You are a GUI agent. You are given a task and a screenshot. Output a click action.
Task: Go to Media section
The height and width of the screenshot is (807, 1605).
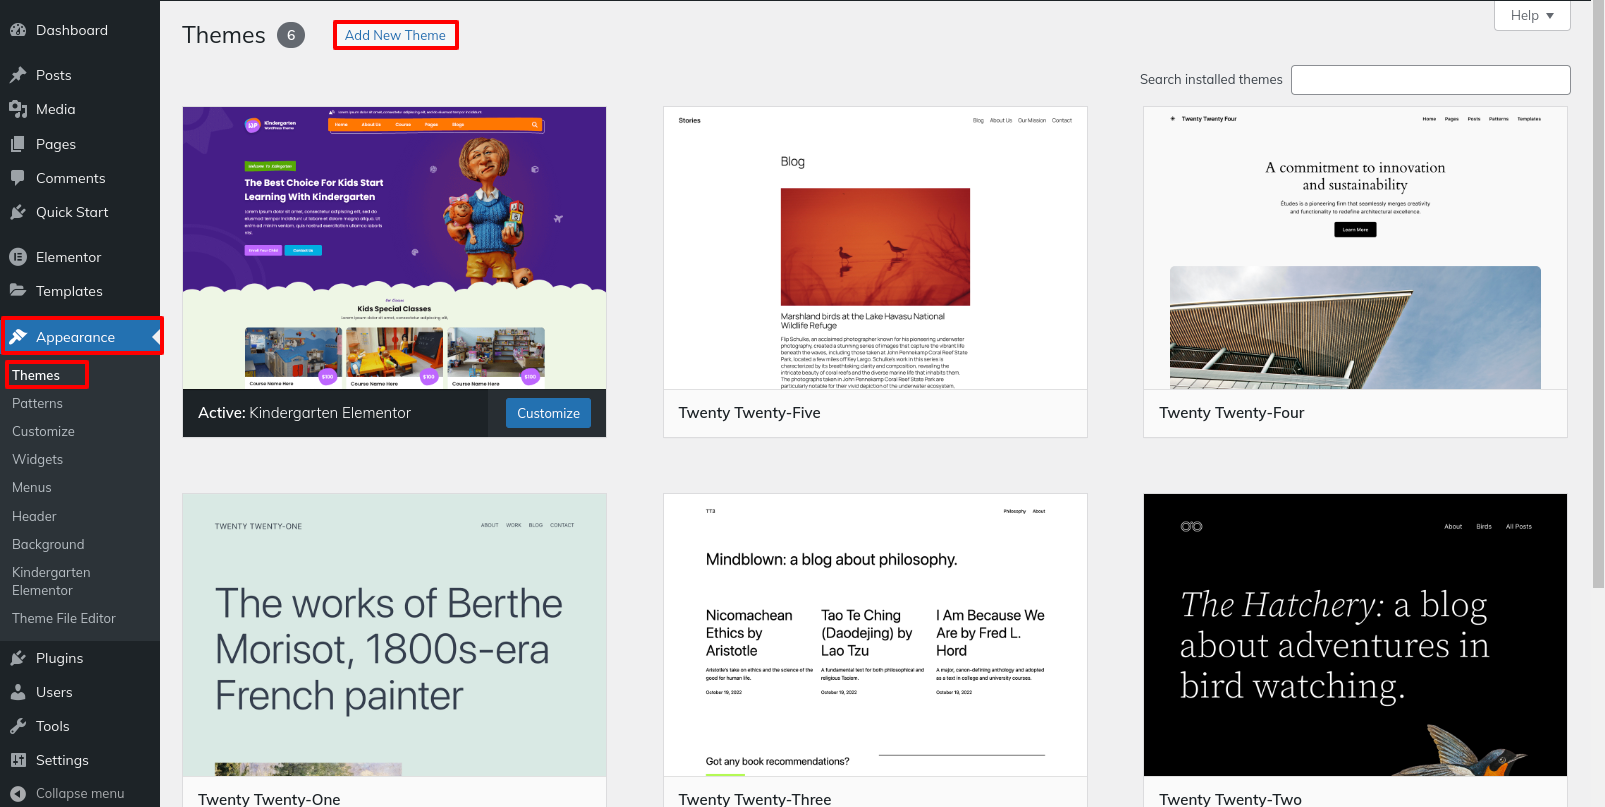click(80, 109)
